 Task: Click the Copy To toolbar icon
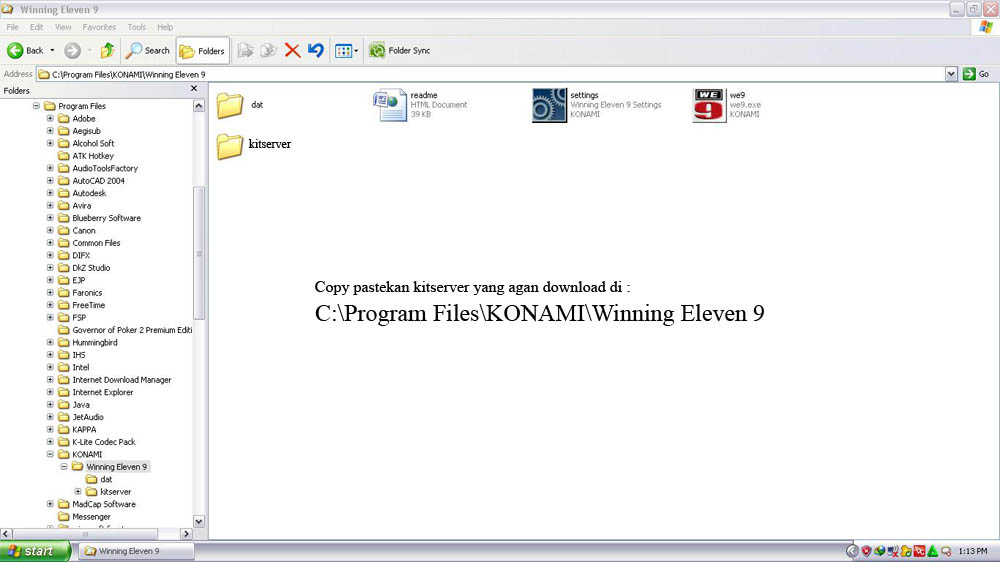coord(268,50)
